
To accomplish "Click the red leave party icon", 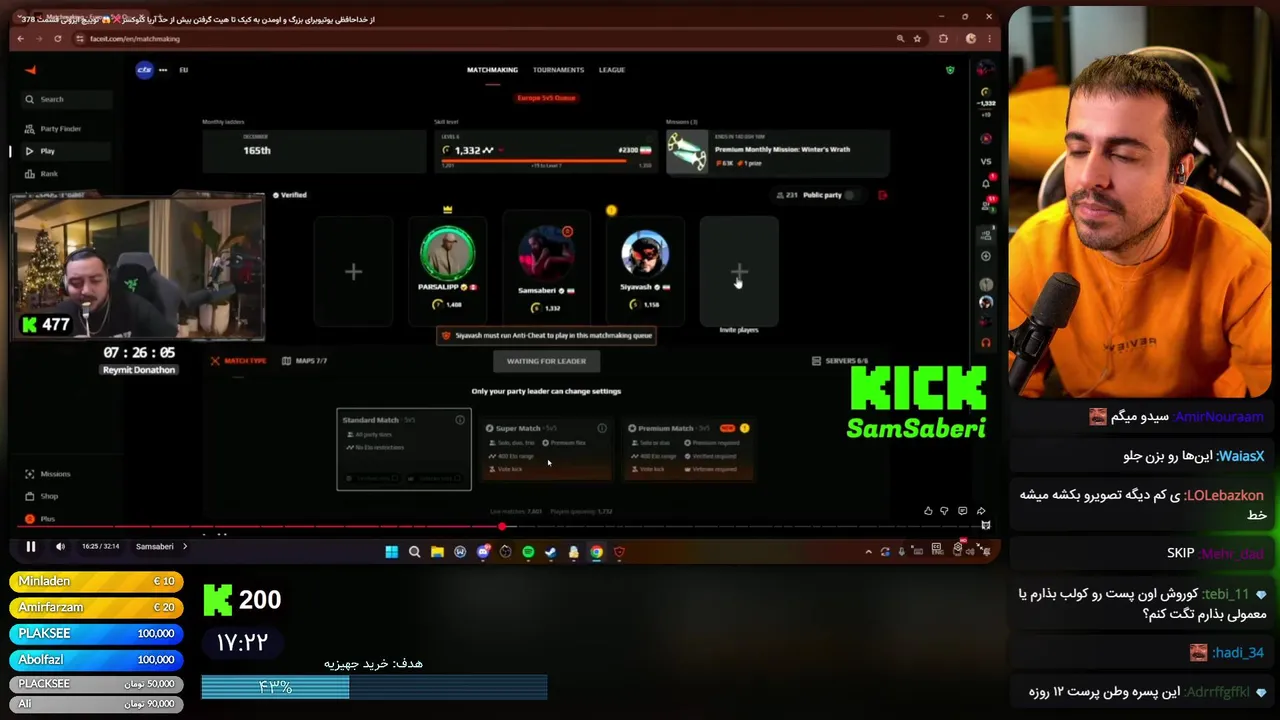I will tap(882, 195).
